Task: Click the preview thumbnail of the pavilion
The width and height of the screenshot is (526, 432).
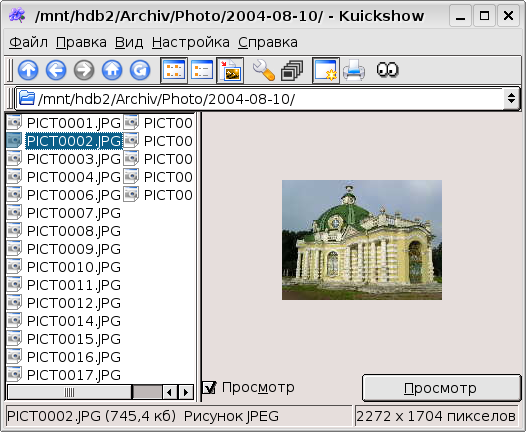Action: coord(362,240)
